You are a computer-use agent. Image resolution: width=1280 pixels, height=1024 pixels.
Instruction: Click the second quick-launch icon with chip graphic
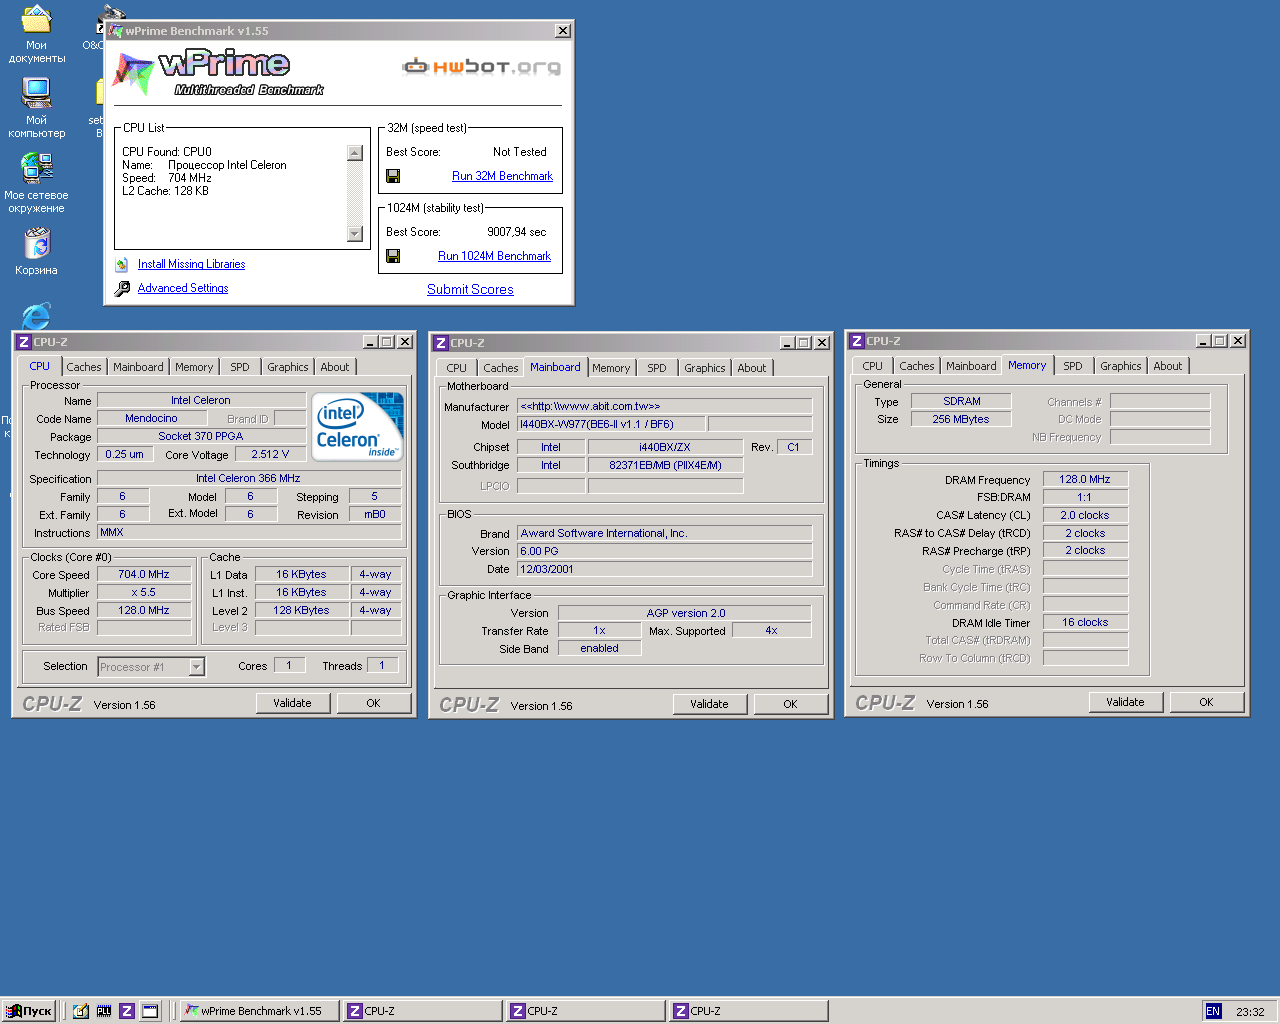pyautogui.click(x=104, y=1011)
